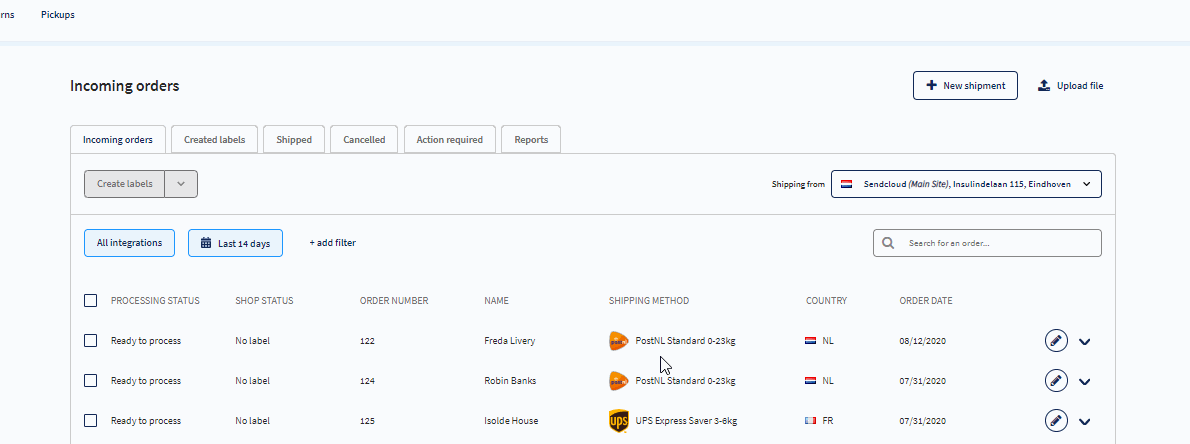Click the PostNL logo for Robin Banks
This screenshot has height=444, width=1190.
click(x=619, y=380)
